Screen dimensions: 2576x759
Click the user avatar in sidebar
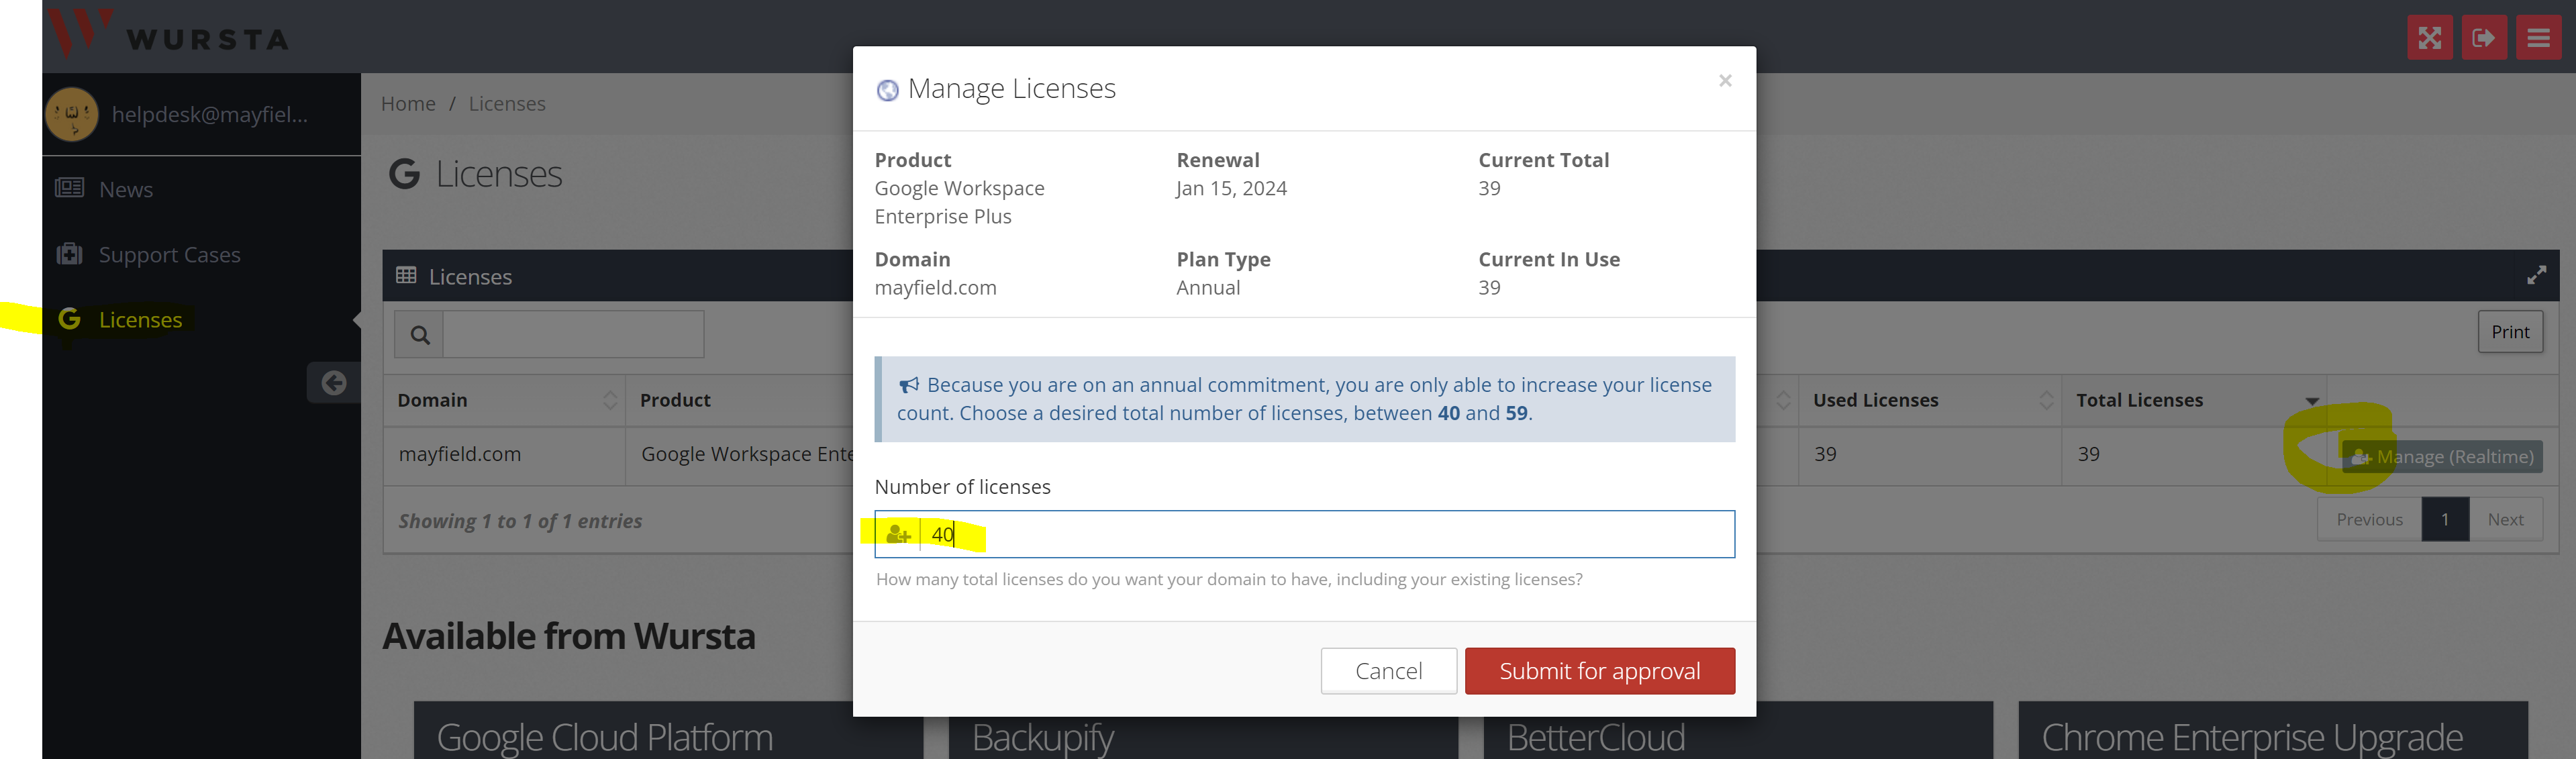[x=72, y=114]
